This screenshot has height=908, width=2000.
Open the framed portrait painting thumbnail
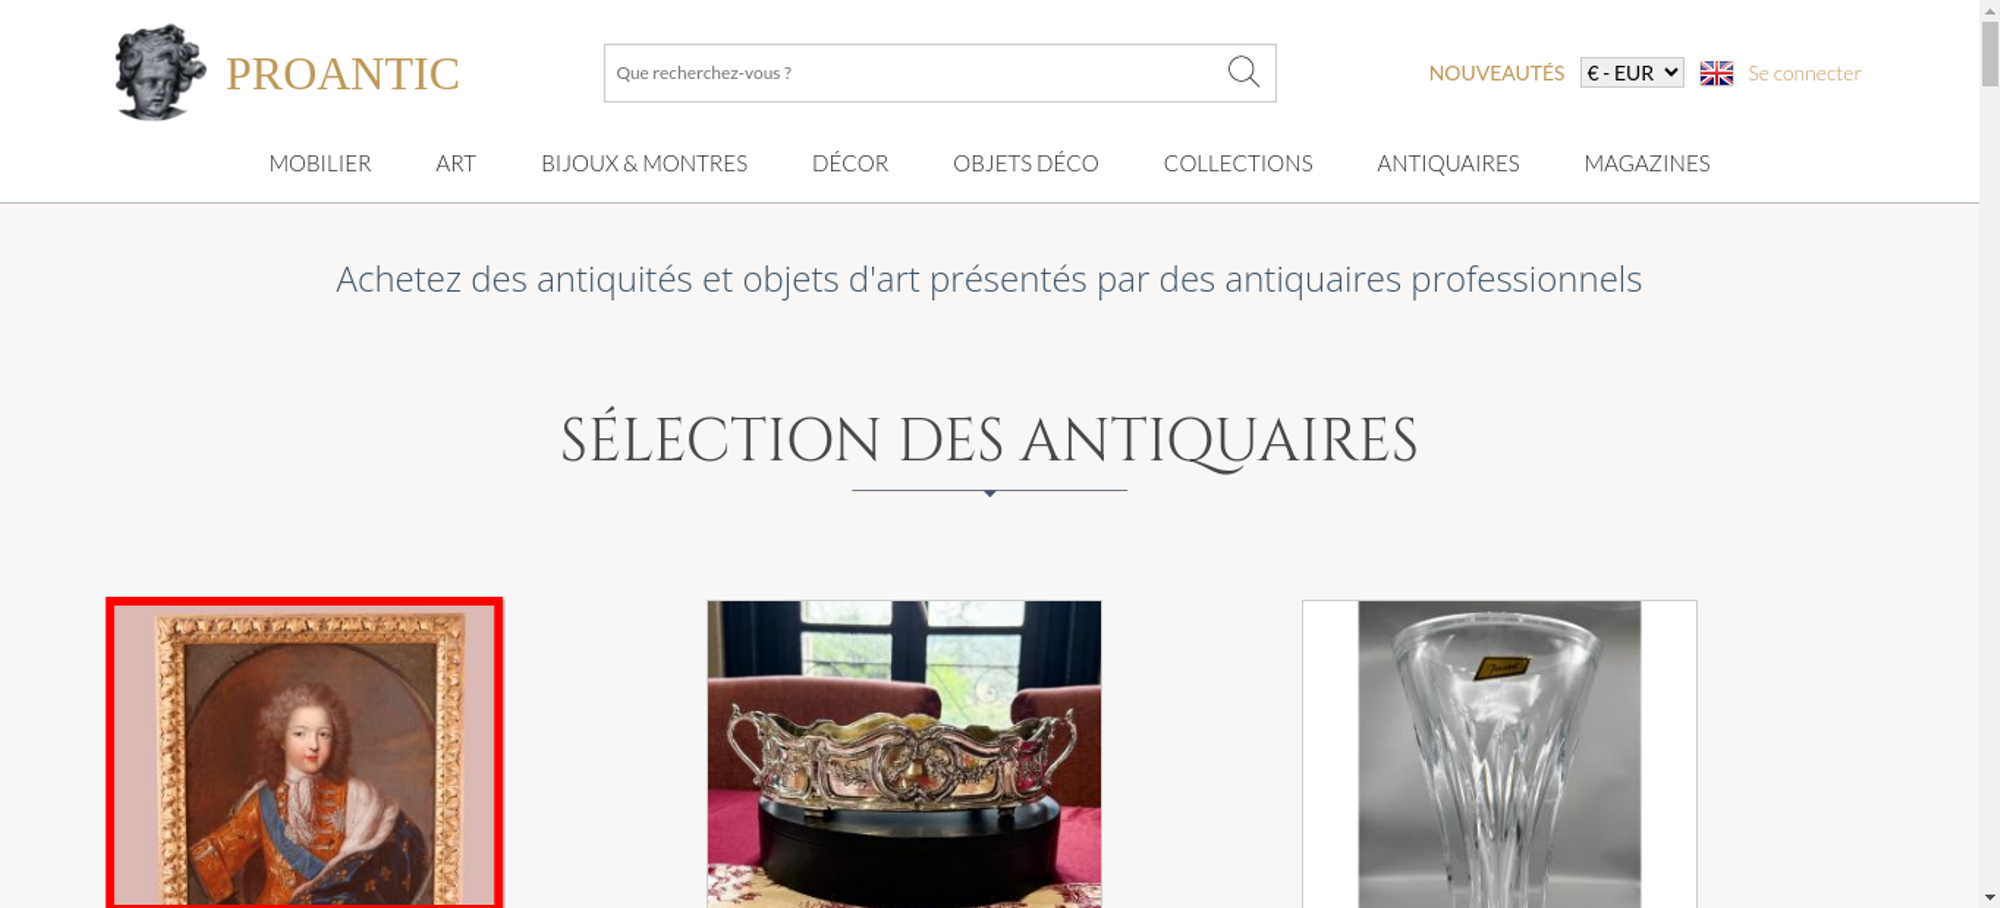[x=304, y=753]
